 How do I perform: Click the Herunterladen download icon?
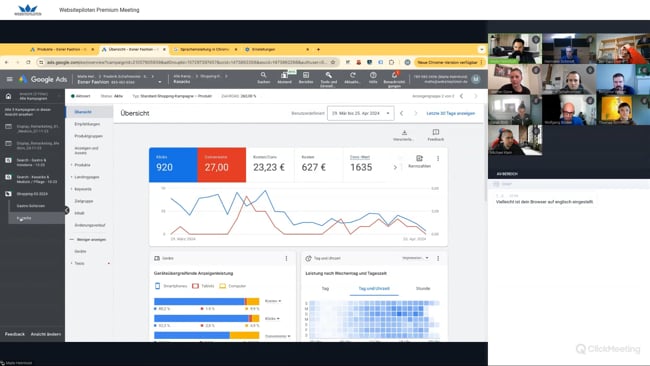pos(404,135)
